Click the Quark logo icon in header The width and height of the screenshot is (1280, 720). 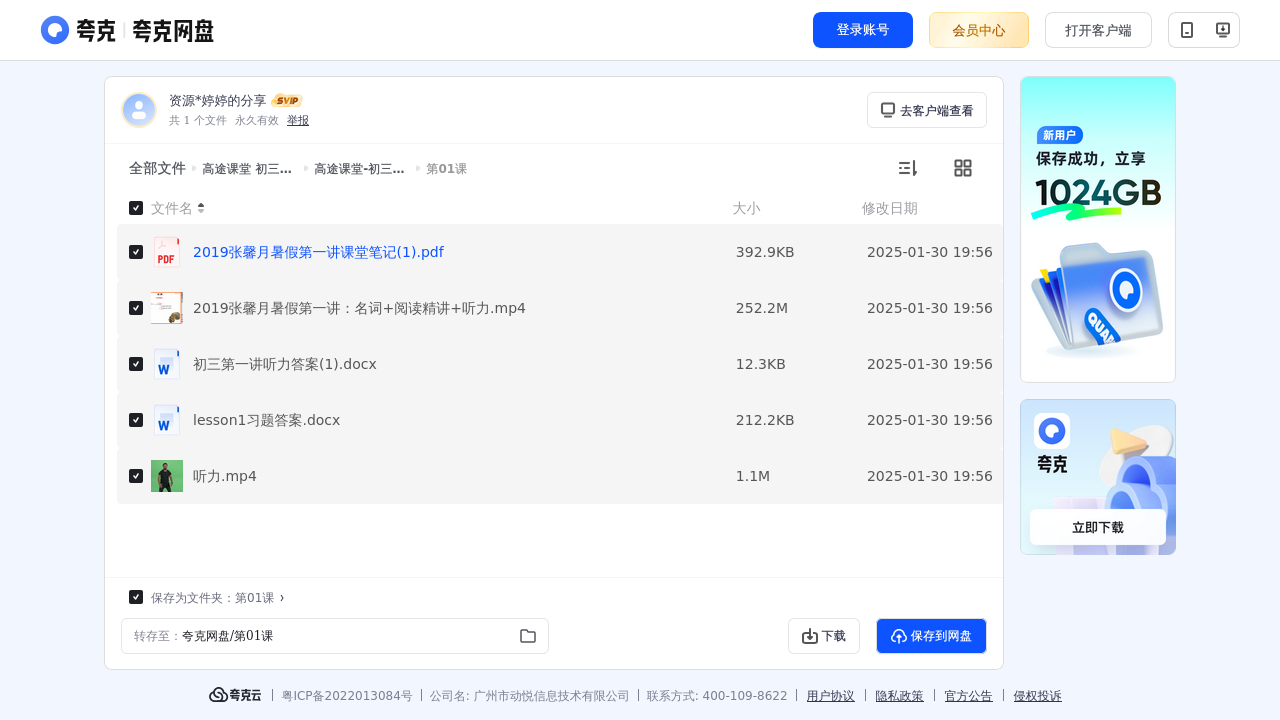tap(55, 30)
